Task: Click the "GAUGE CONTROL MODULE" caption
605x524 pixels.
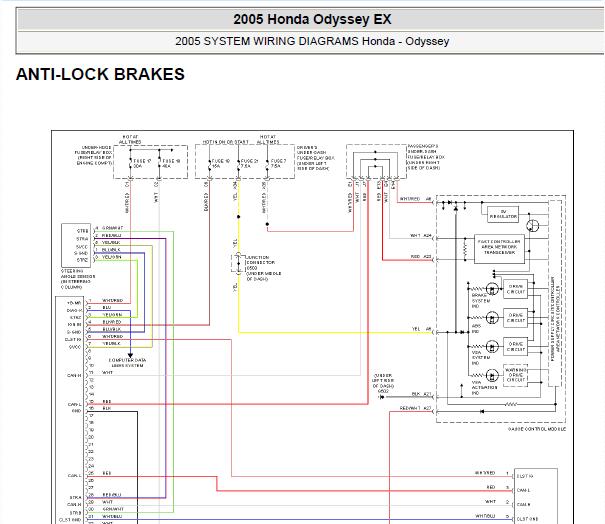Action: (x=537, y=429)
